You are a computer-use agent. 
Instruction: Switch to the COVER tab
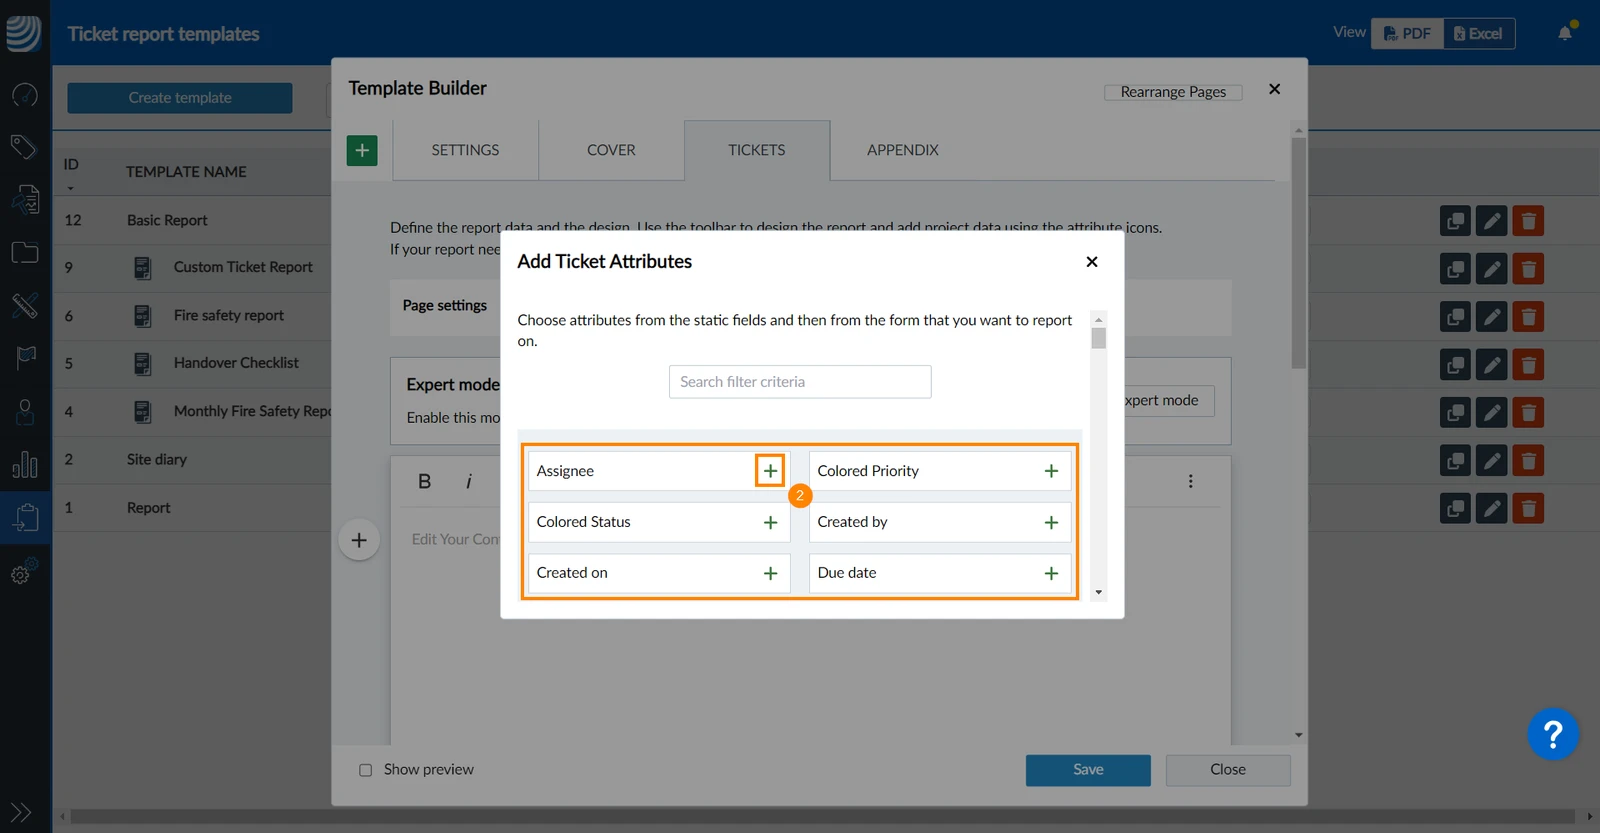[x=611, y=150]
